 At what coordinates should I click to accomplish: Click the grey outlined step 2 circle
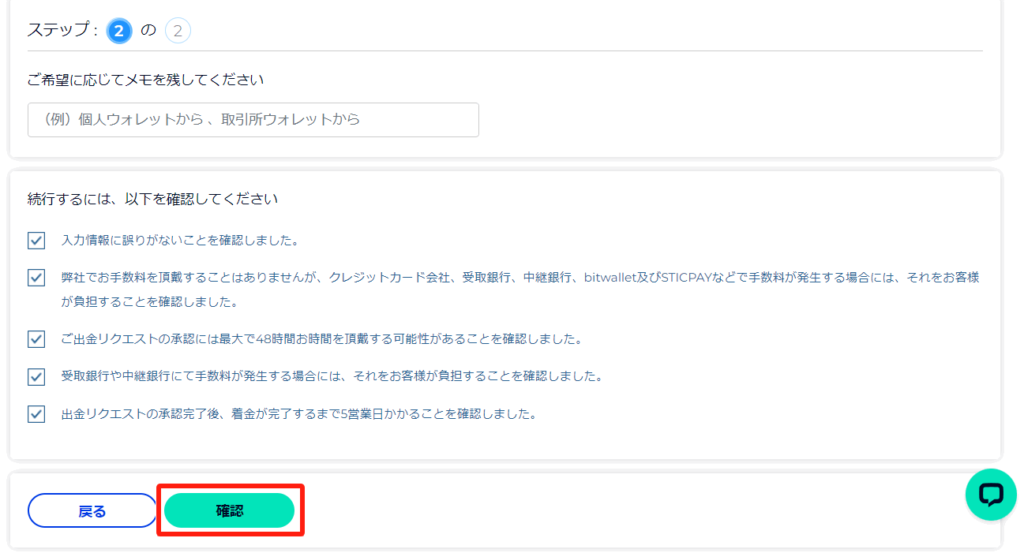[177, 31]
